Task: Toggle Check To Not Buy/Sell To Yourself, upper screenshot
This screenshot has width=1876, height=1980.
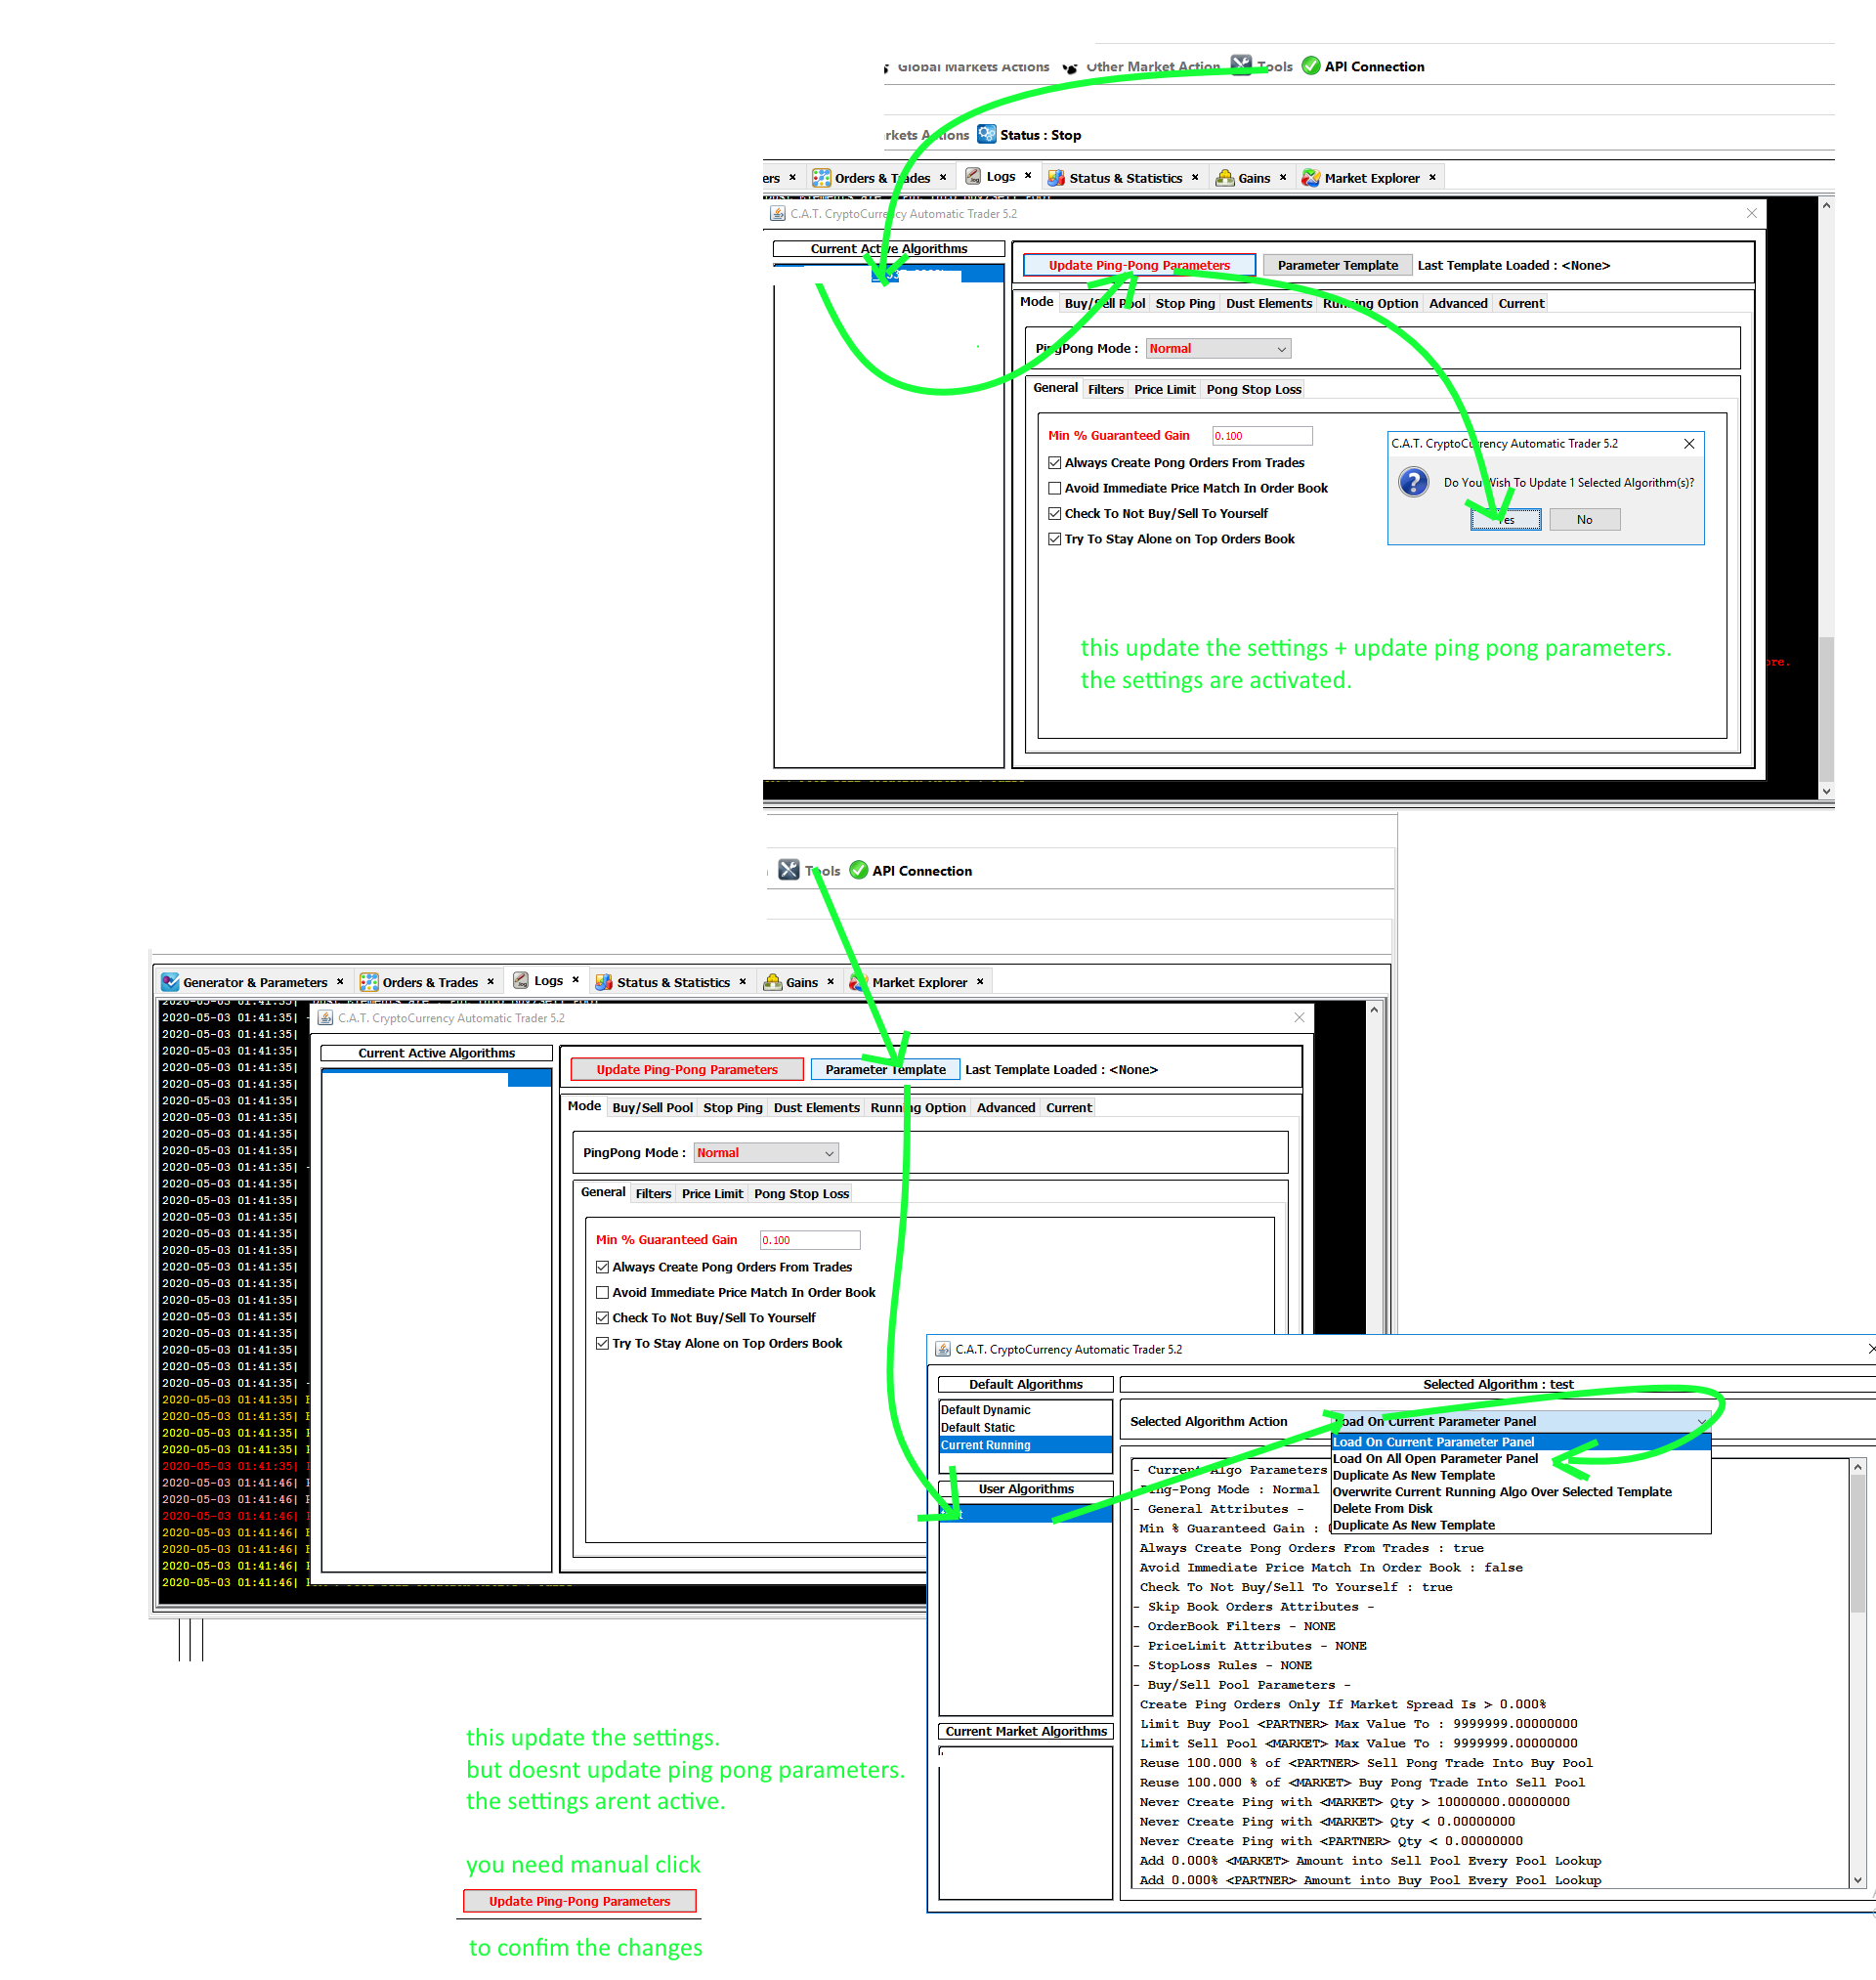Action: point(1055,514)
